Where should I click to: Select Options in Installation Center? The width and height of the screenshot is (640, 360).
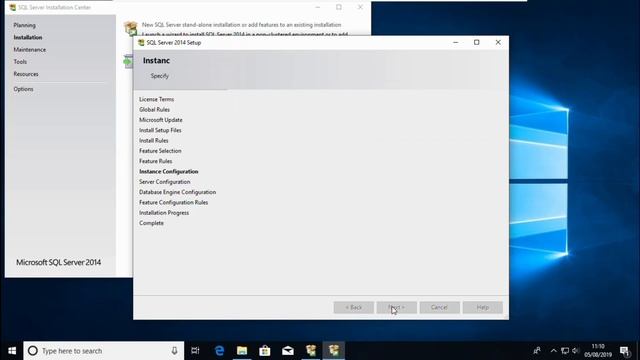pos(23,89)
